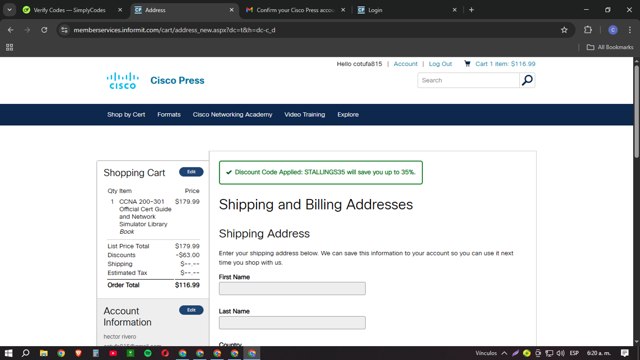The width and height of the screenshot is (640, 360).
Task: Open the Cisco Networking Academy menu
Action: pos(232,115)
